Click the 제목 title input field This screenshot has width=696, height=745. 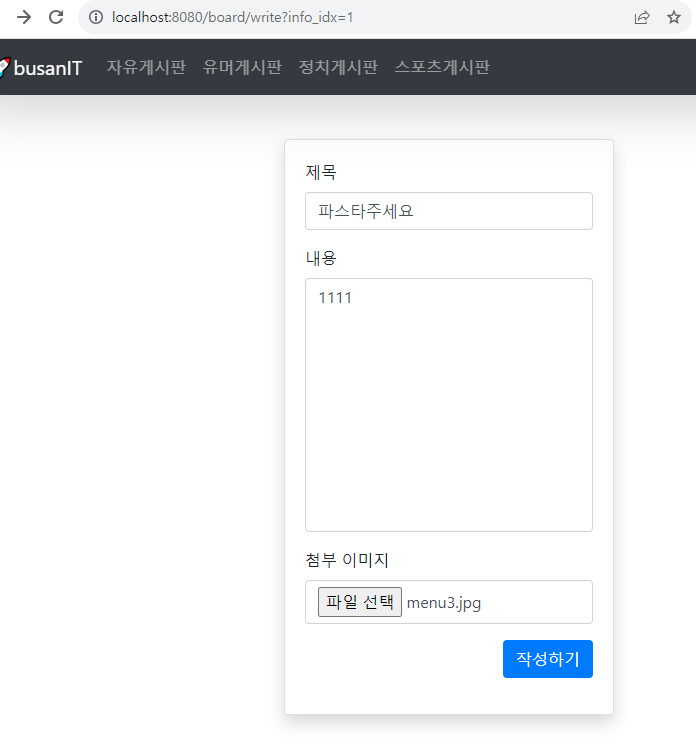tap(449, 211)
